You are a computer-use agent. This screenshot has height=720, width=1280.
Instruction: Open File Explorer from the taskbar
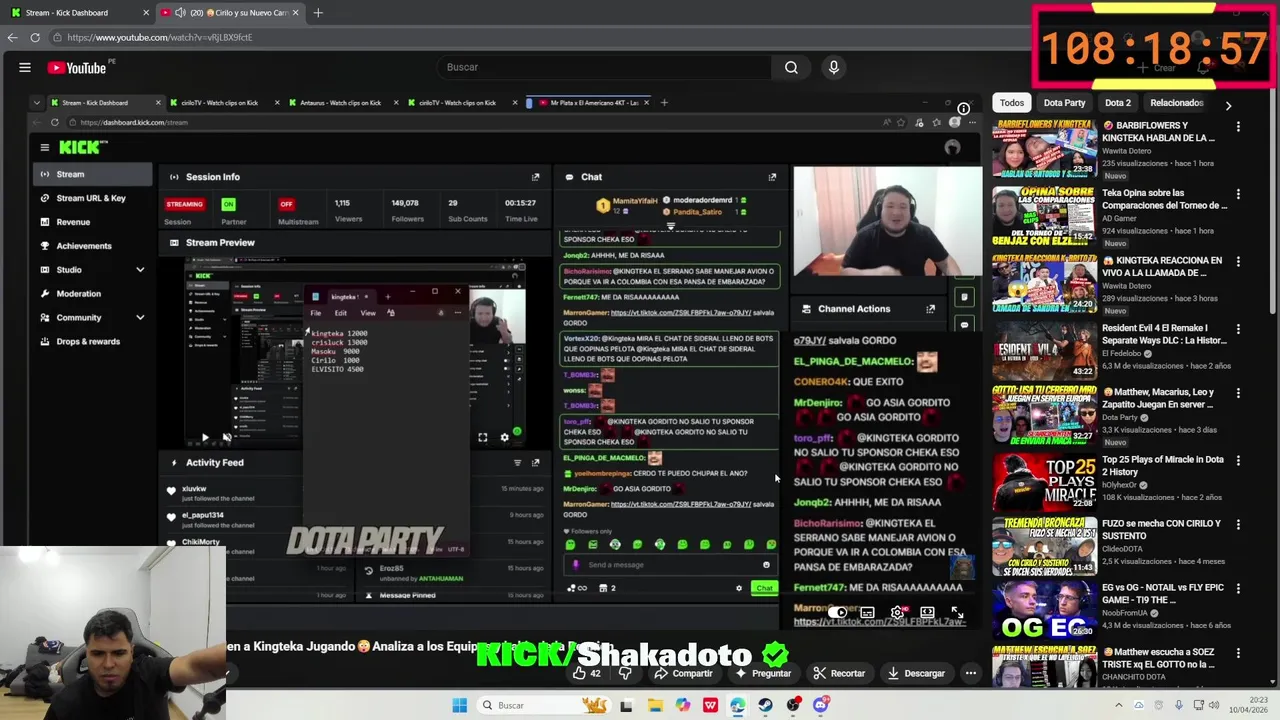tap(655, 705)
